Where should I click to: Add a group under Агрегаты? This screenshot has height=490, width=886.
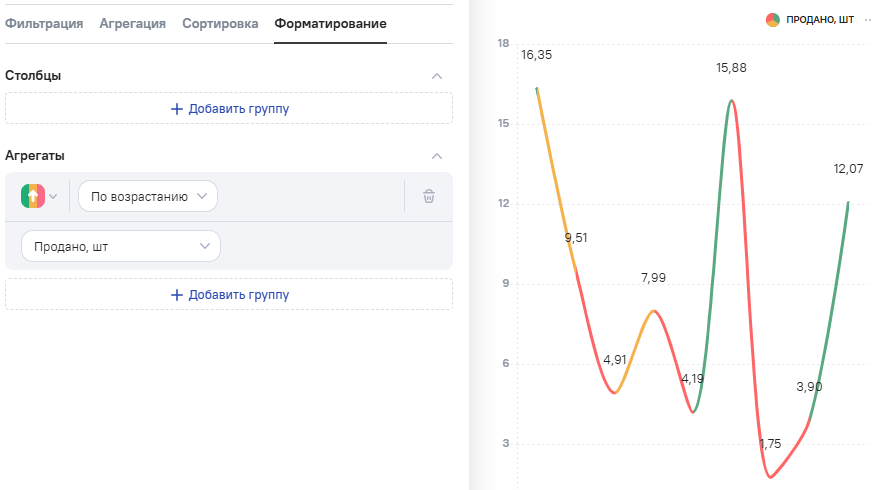(229, 294)
